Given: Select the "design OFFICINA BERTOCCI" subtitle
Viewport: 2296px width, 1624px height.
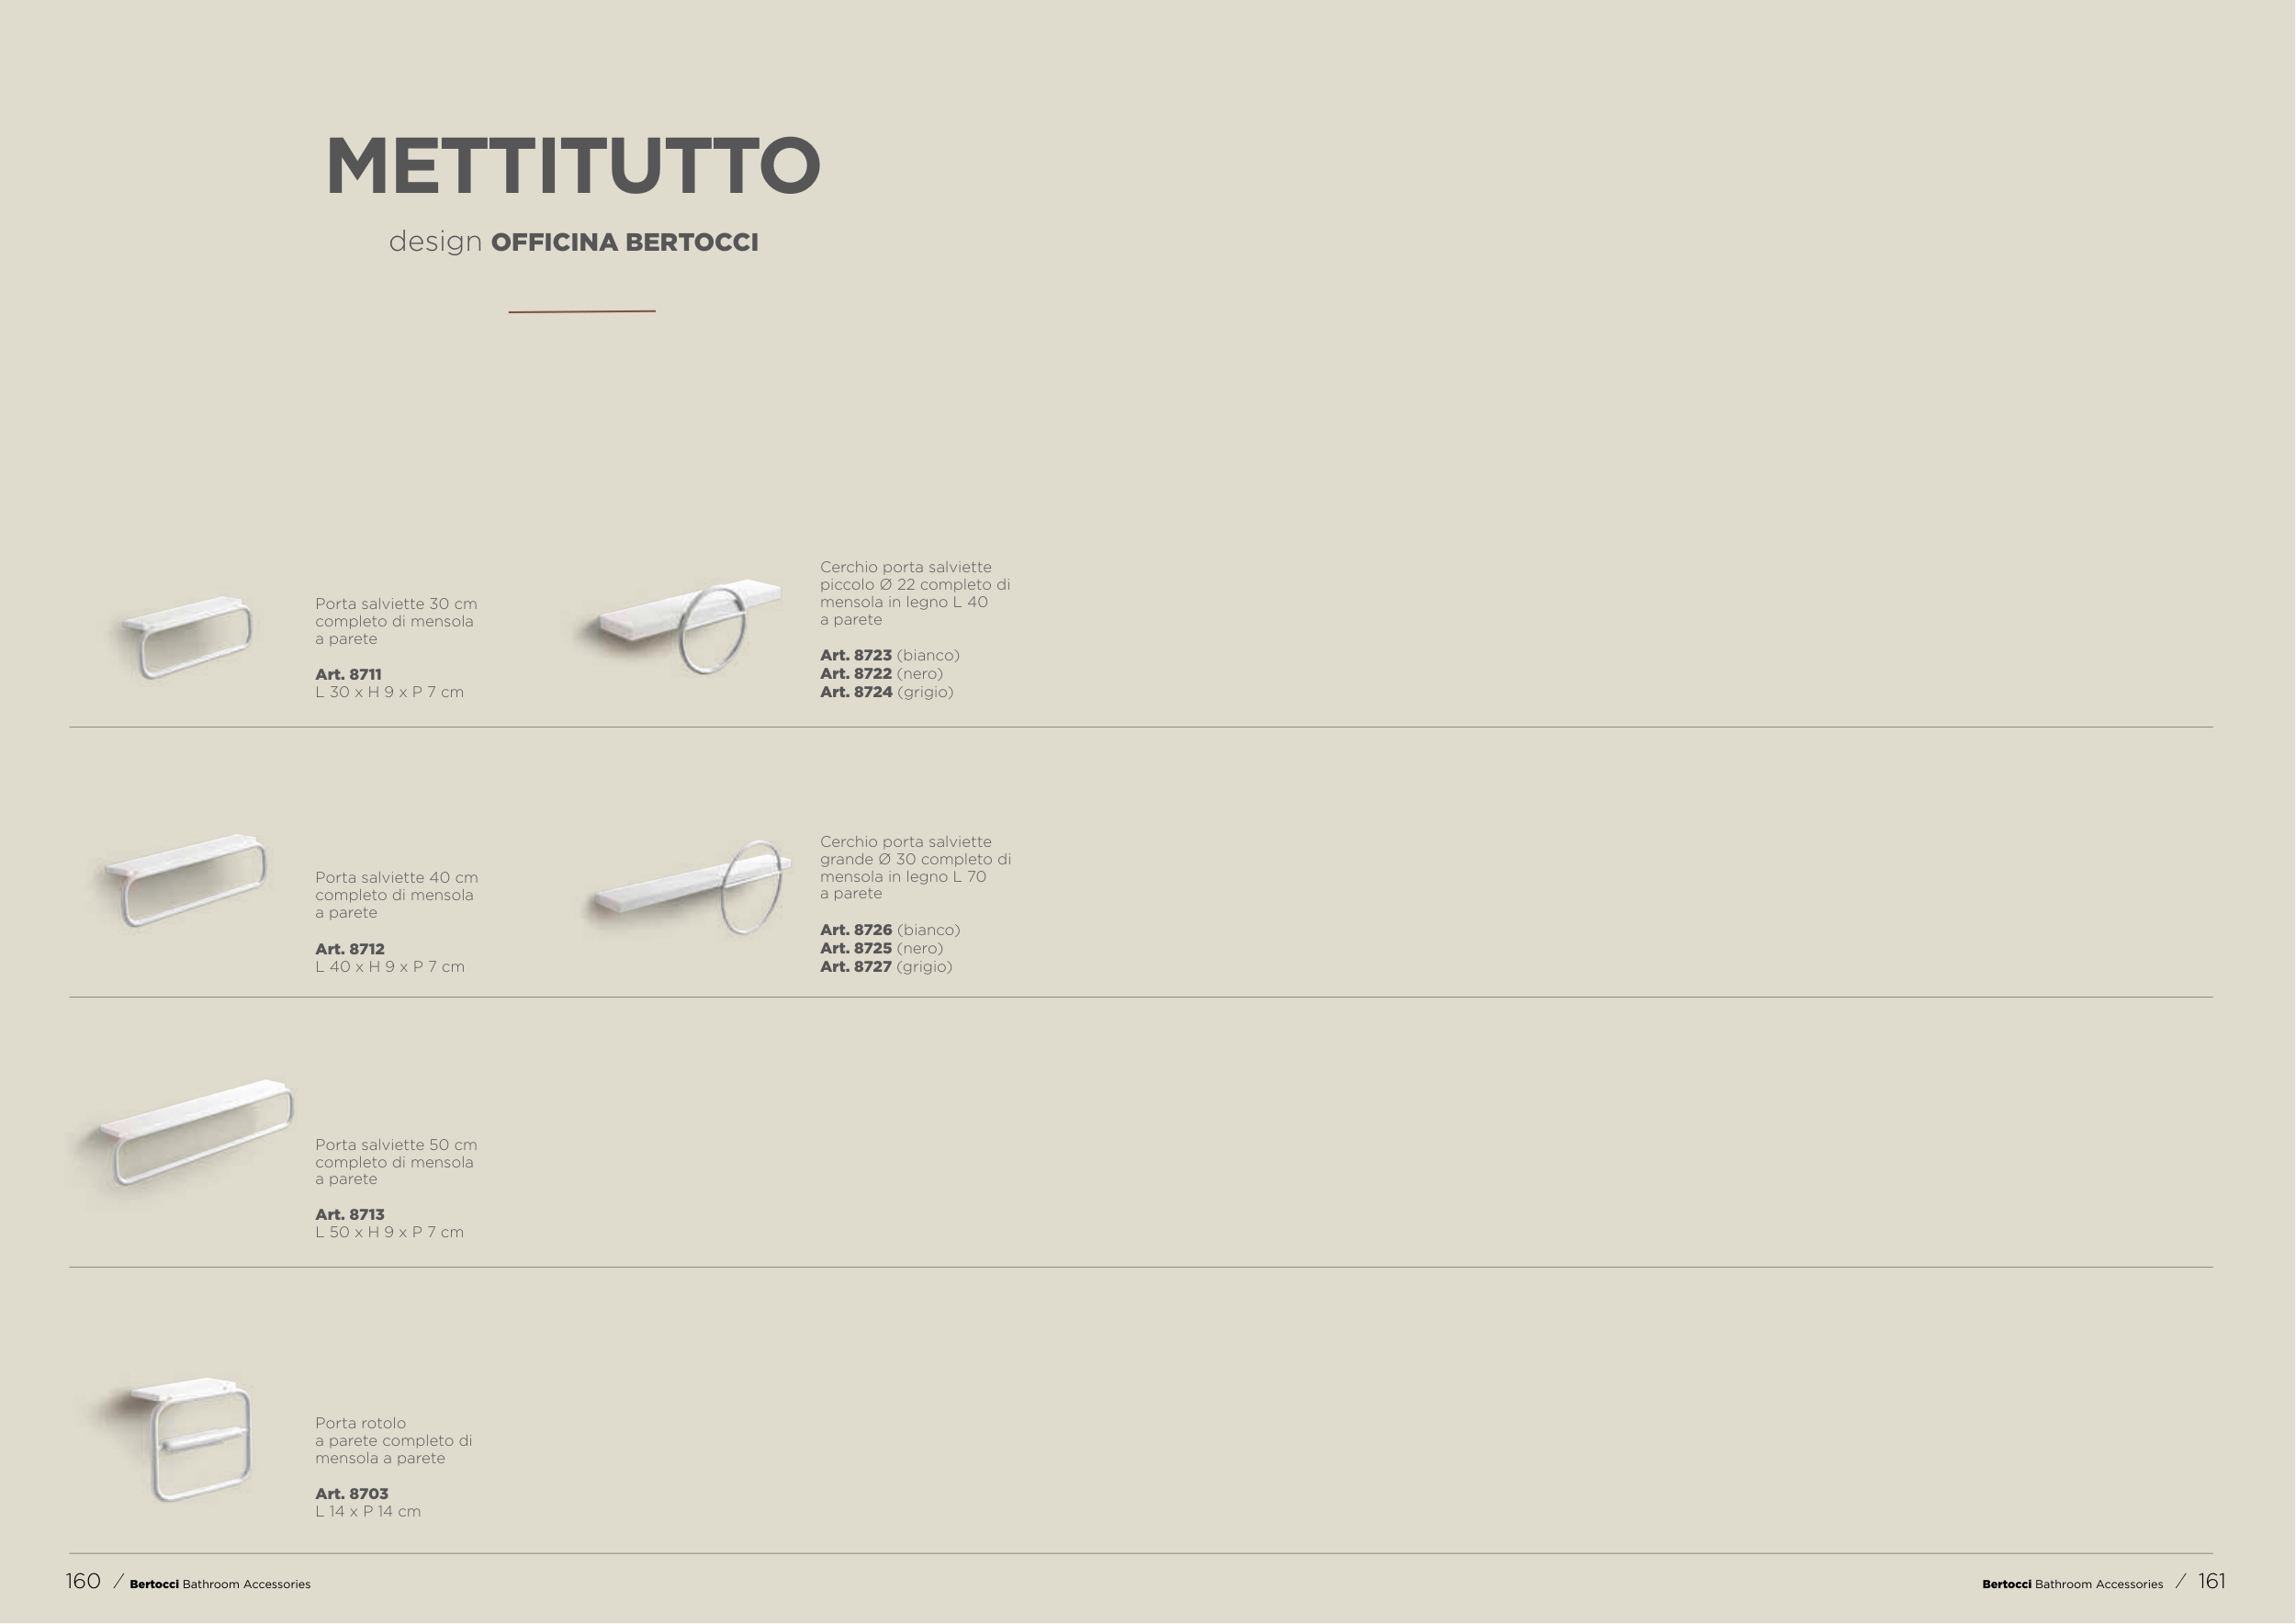Looking at the screenshot, I should (573, 242).
